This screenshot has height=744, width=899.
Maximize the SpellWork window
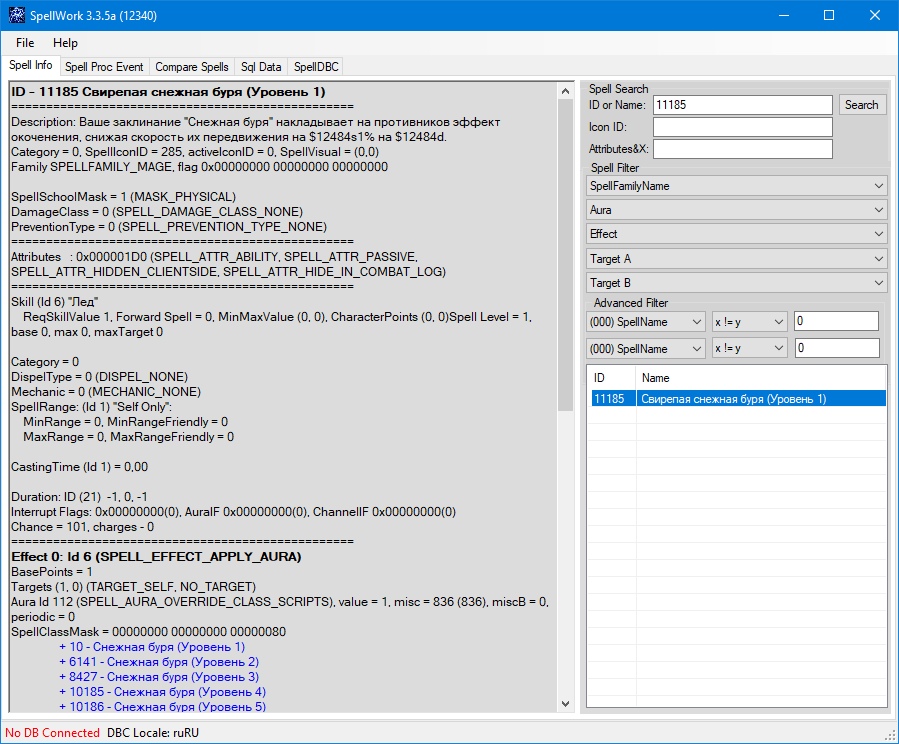829,15
